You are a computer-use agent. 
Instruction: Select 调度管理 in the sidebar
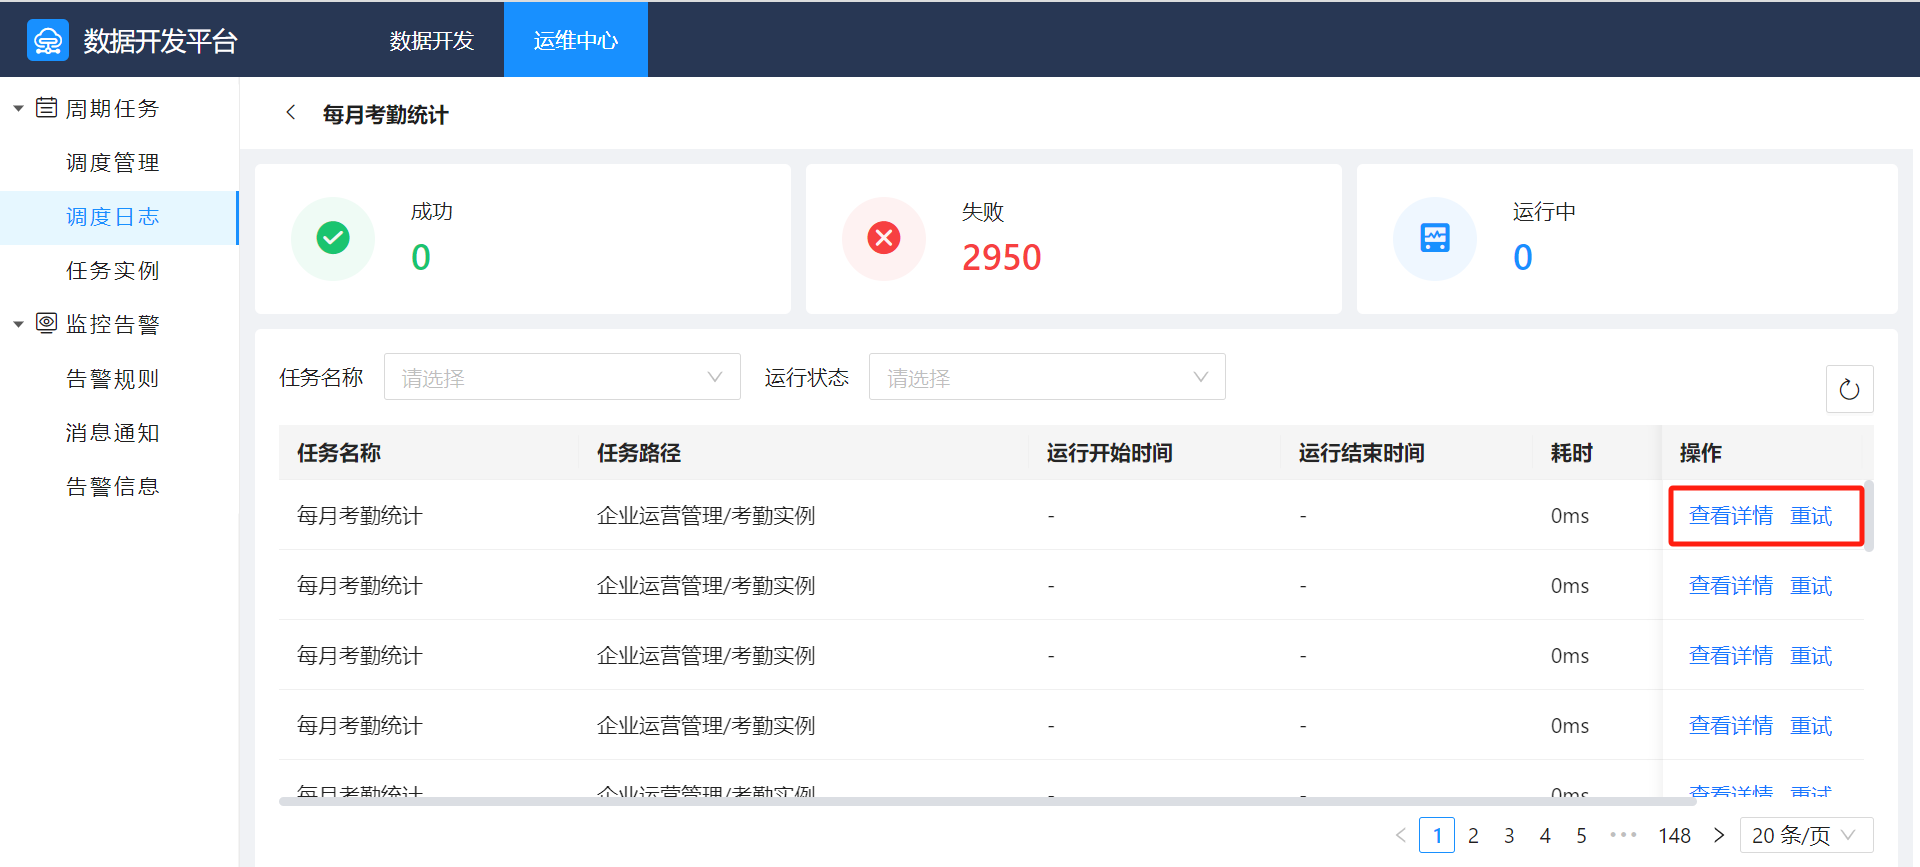coord(113,163)
